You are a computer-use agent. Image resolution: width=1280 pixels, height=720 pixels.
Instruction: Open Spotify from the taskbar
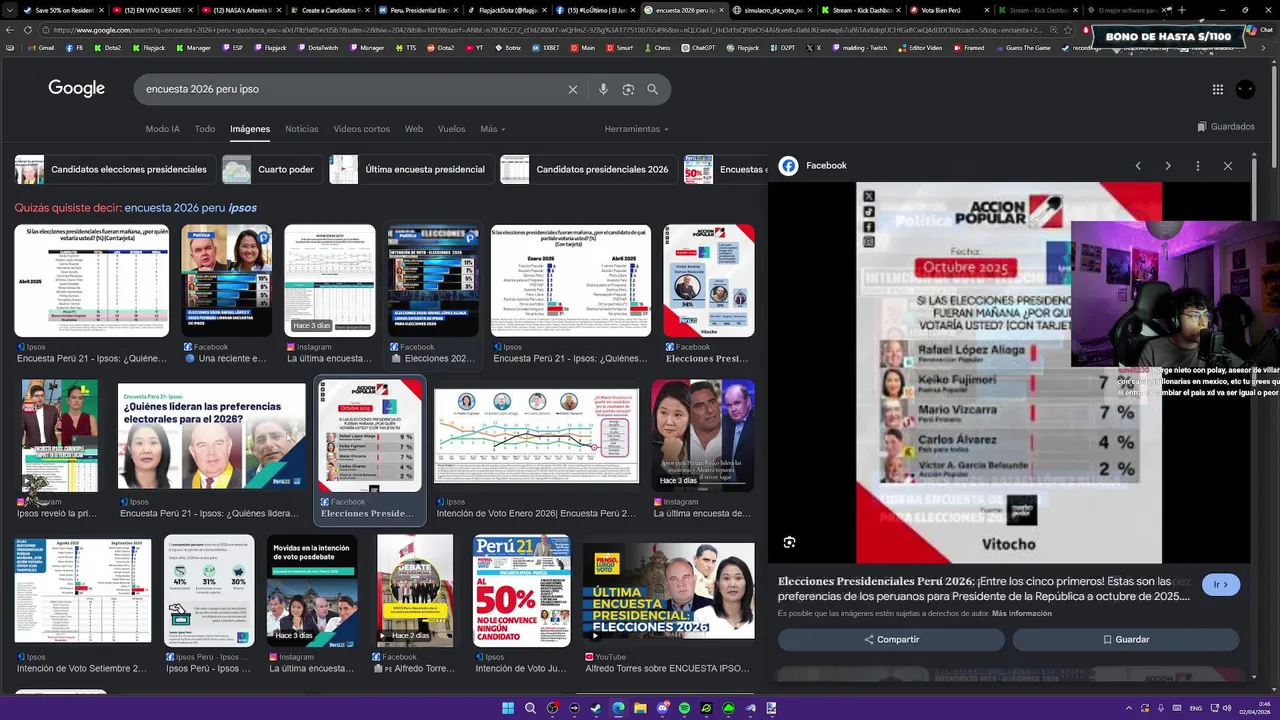(x=684, y=708)
